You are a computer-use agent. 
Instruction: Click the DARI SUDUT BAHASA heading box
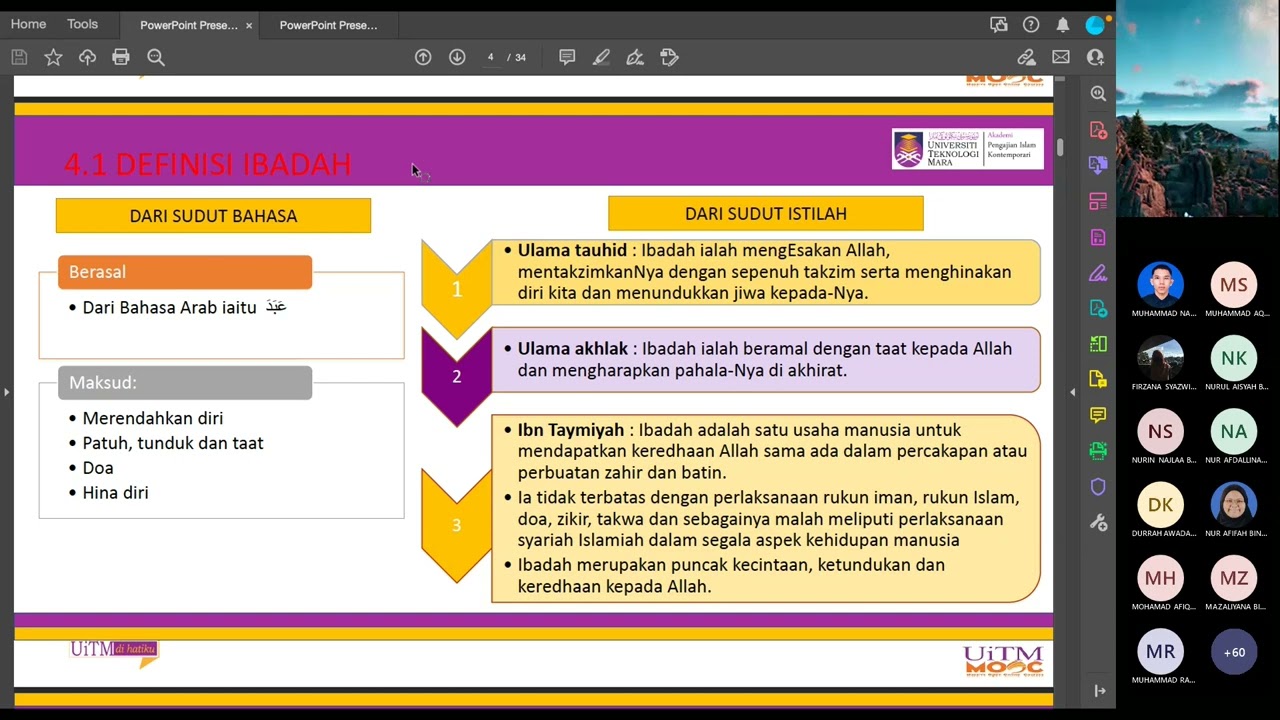(x=213, y=216)
